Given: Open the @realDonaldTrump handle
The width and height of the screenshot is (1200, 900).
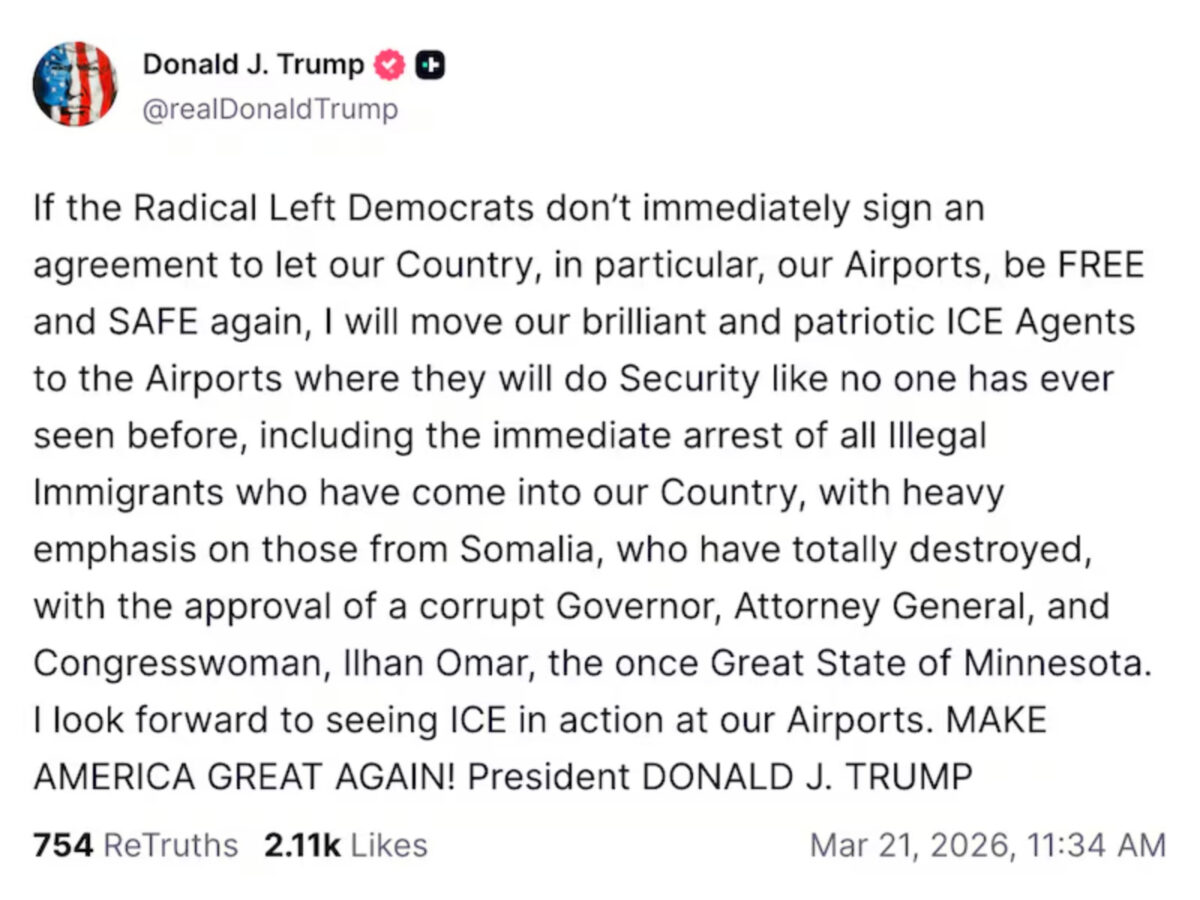Looking at the screenshot, I should (272, 108).
